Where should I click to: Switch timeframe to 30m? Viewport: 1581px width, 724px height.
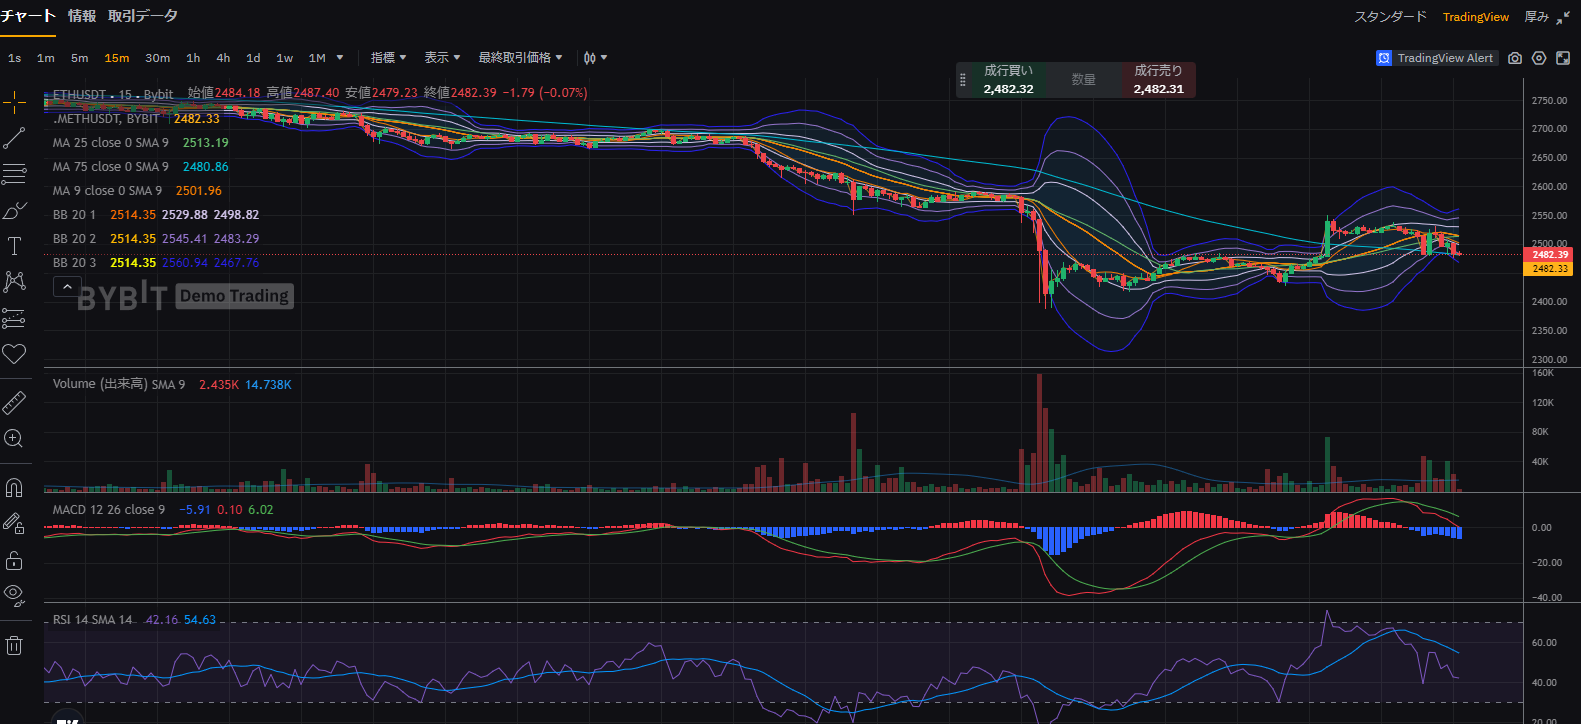coord(158,58)
